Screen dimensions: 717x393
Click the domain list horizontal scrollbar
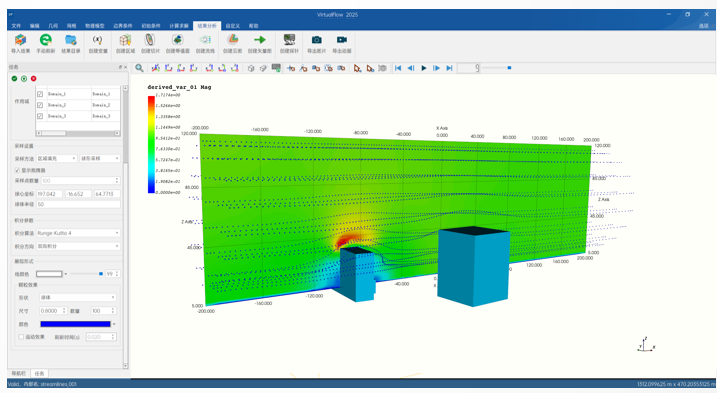[x=78, y=133]
